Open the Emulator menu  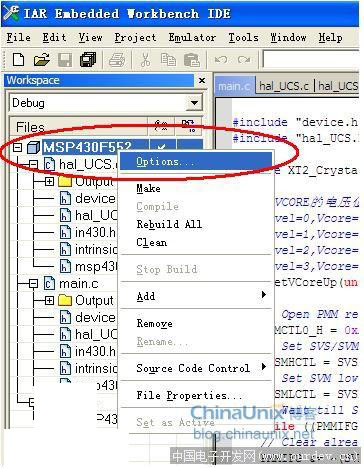click(192, 38)
